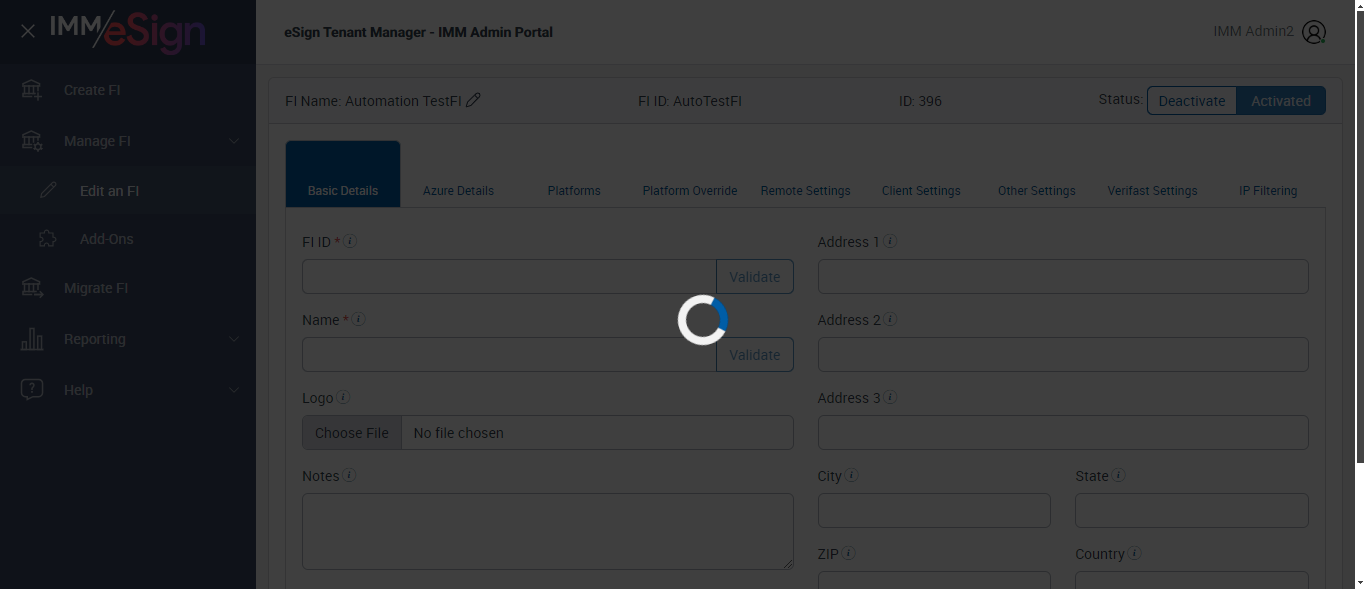Show info tooltip next to State label
This screenshot has height=589, width=1366.
pyautogui.click(x=1119, y=475)
